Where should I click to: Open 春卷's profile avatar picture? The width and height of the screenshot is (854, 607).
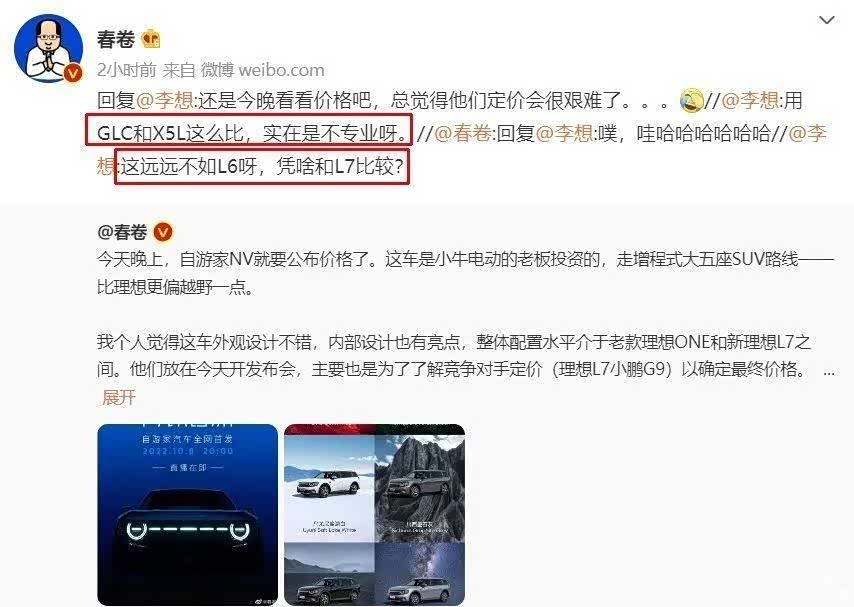point(48,49)
